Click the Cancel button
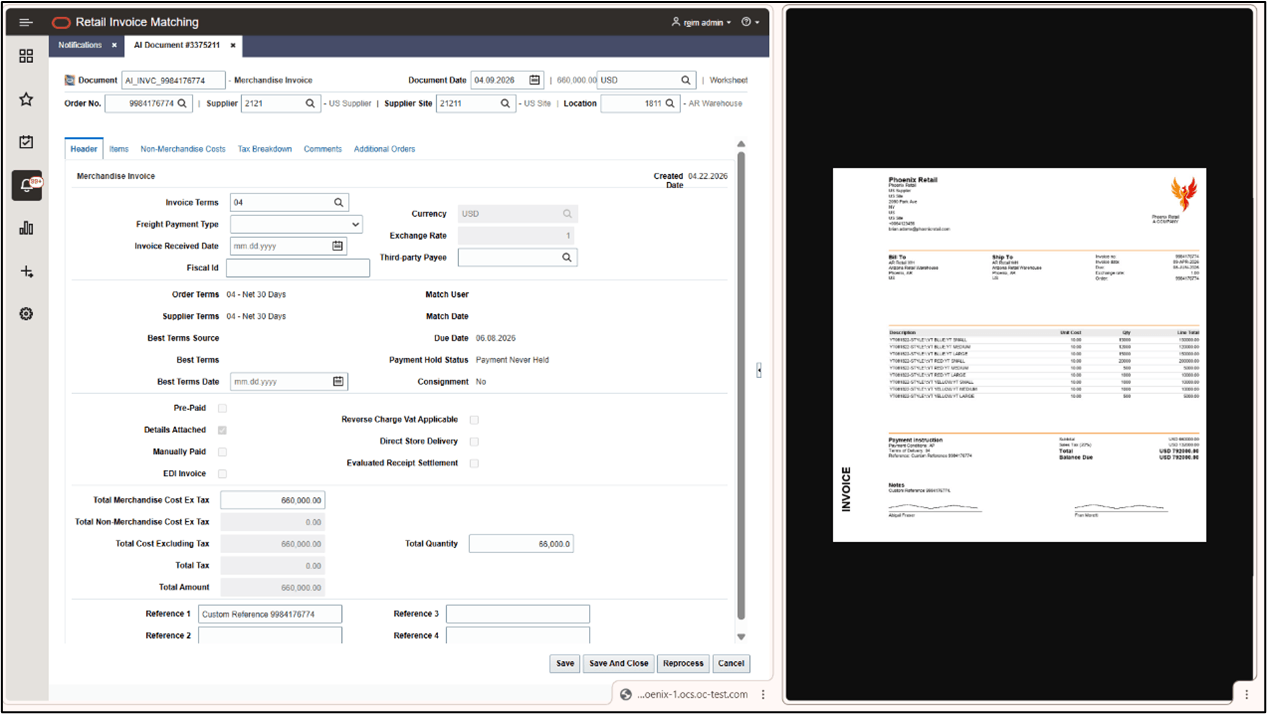1267x714 pixels. pos(731,663)
